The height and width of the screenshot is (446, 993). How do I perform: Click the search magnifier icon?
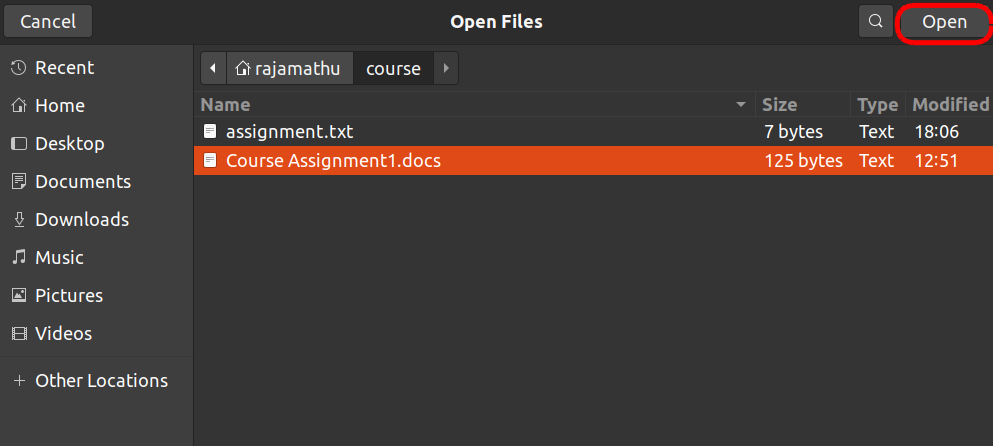tap(875, 21)
